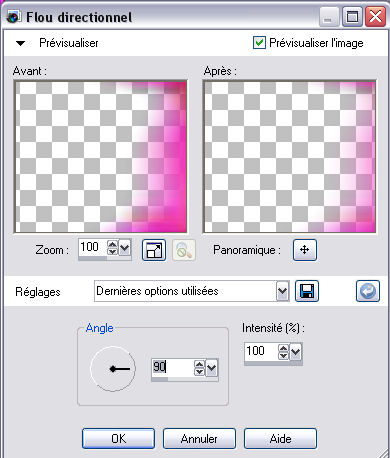Click OK to apply the blur
The height and width of the screenshot is (458, 390).
click(x=118, y=439)
